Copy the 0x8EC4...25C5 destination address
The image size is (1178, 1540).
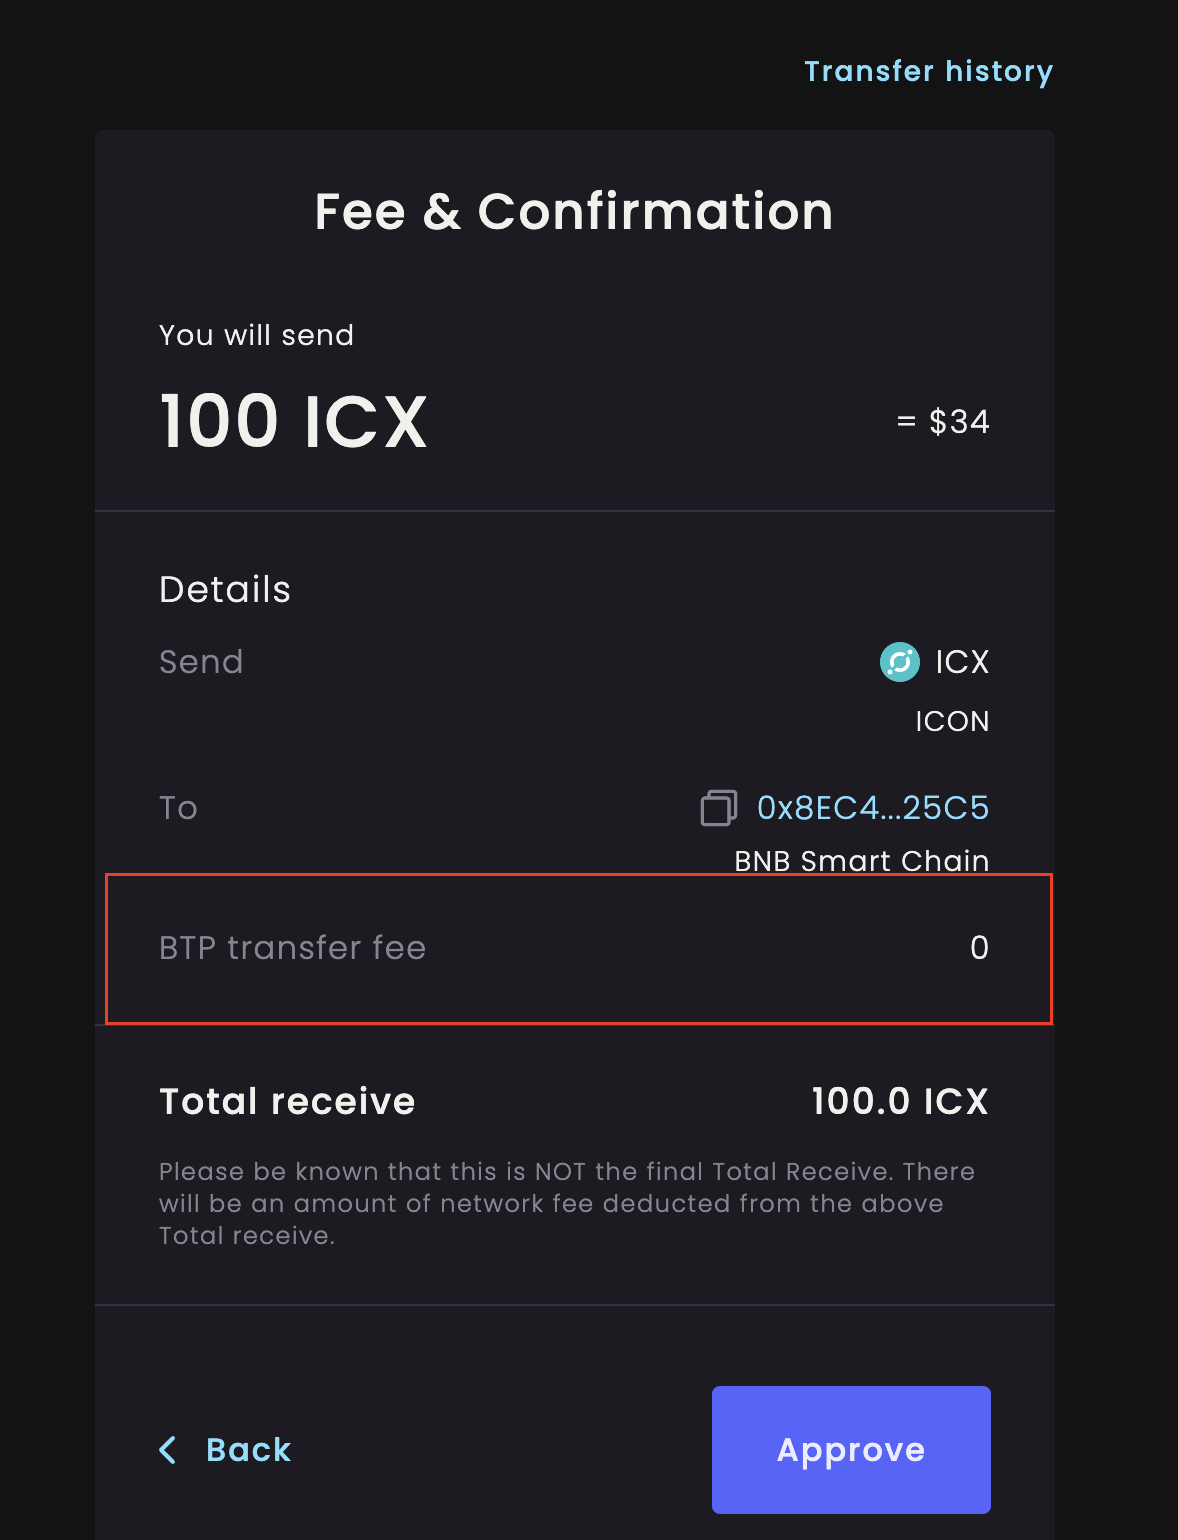tap(870, 808)
